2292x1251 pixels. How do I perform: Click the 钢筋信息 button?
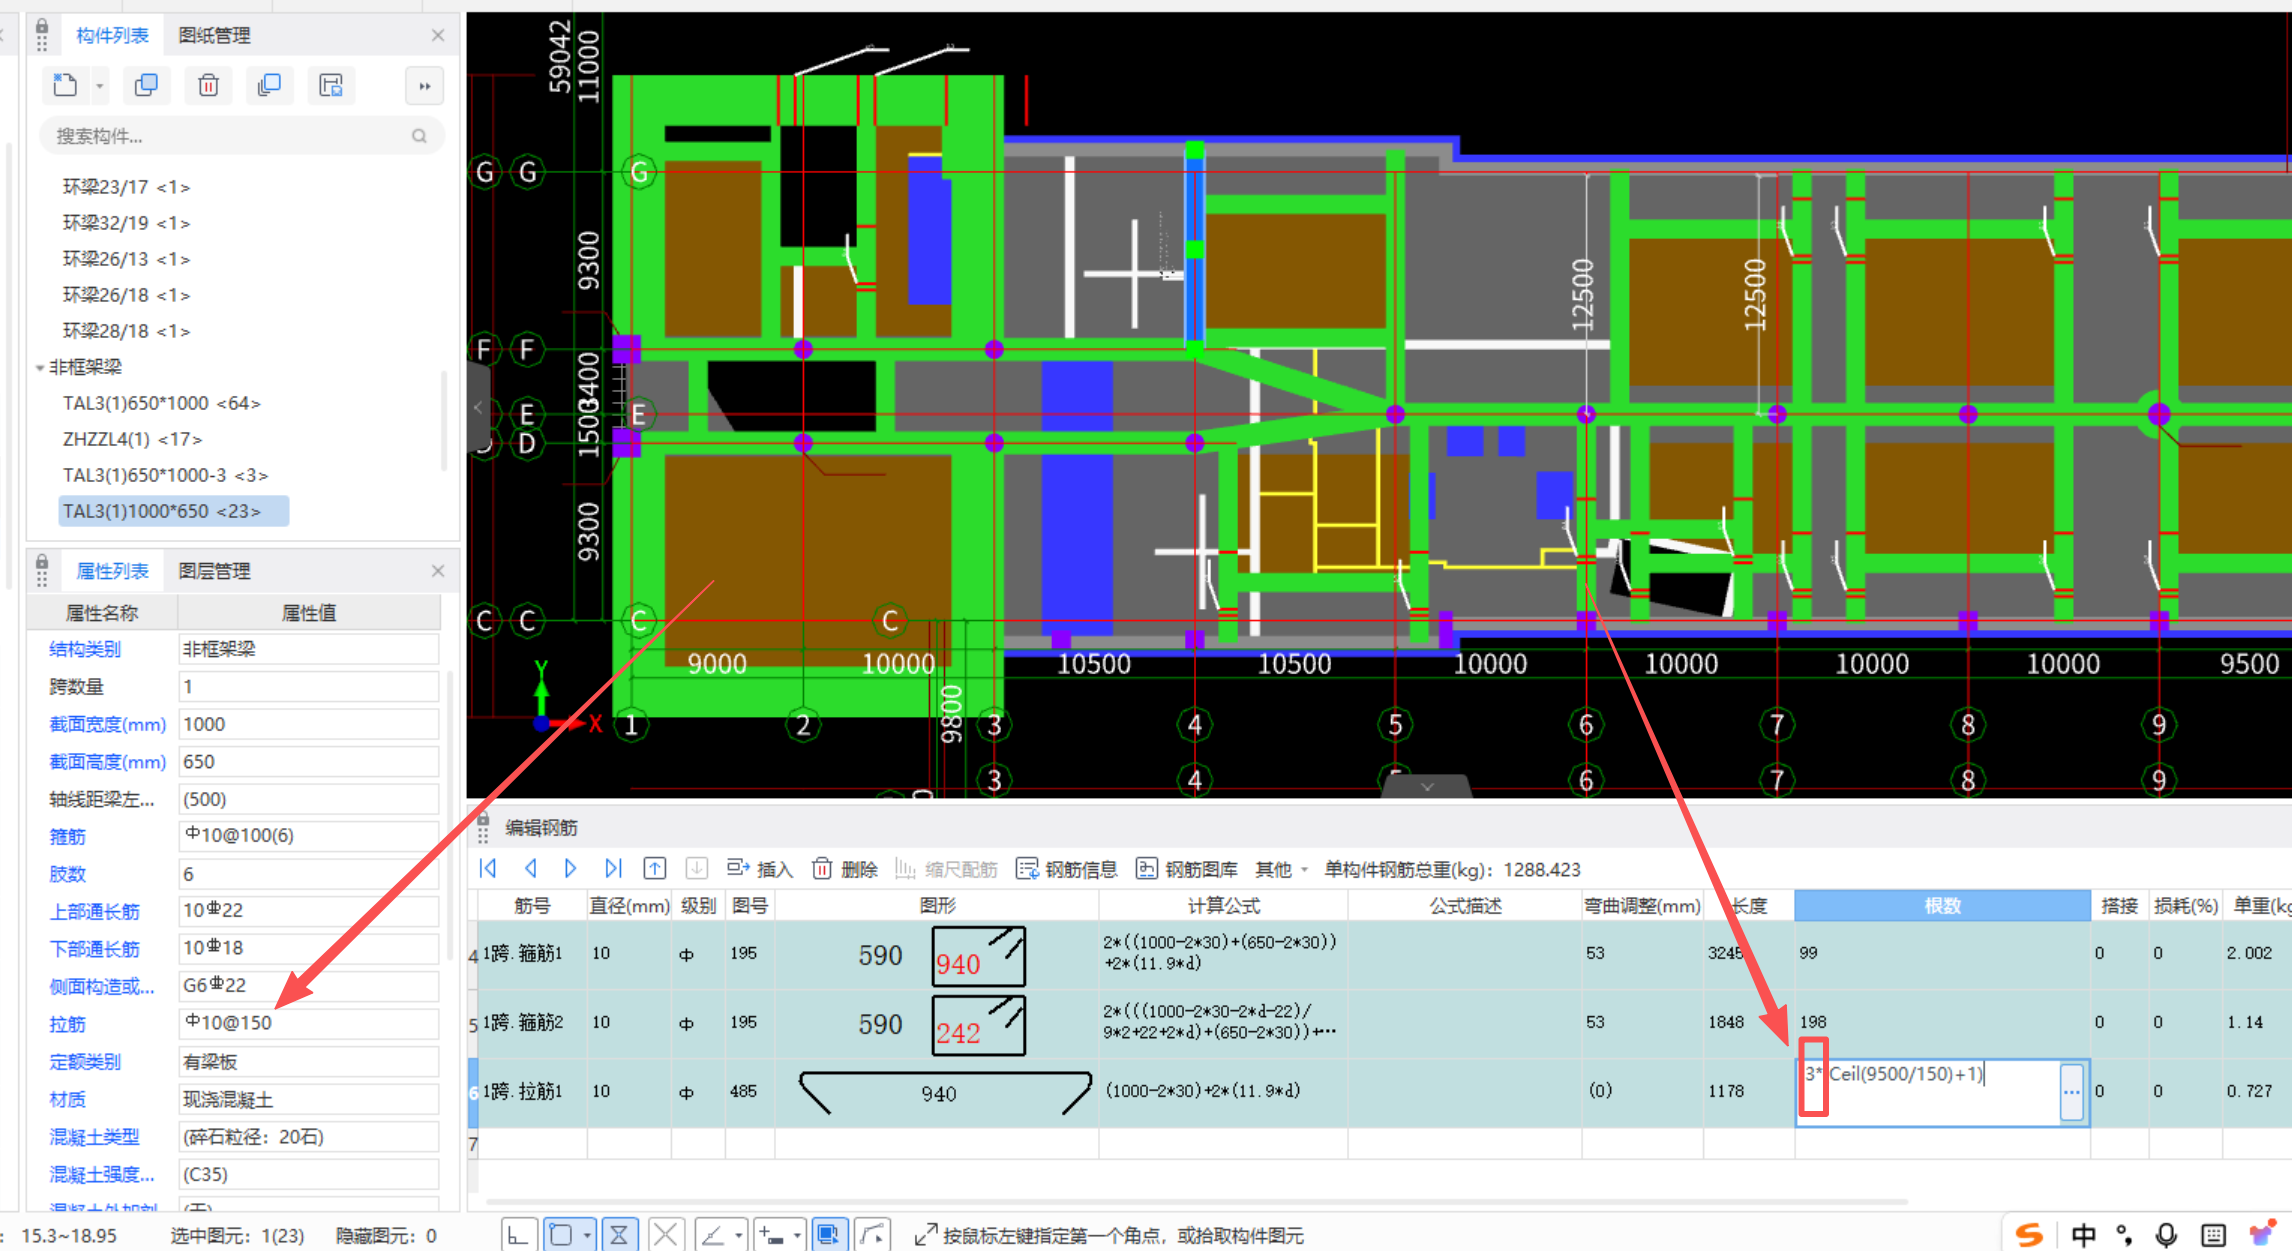(1066, 869)
